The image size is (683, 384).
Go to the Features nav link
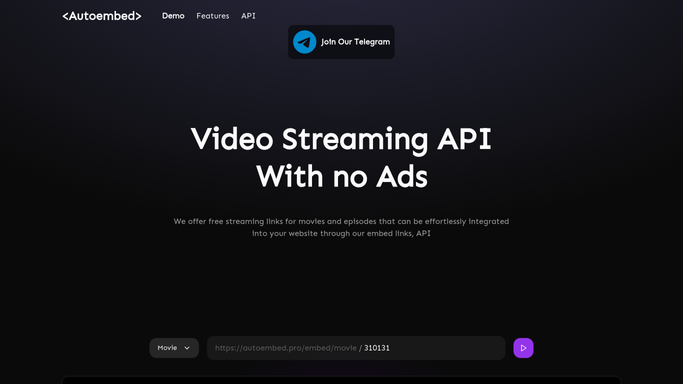point(213,16)
